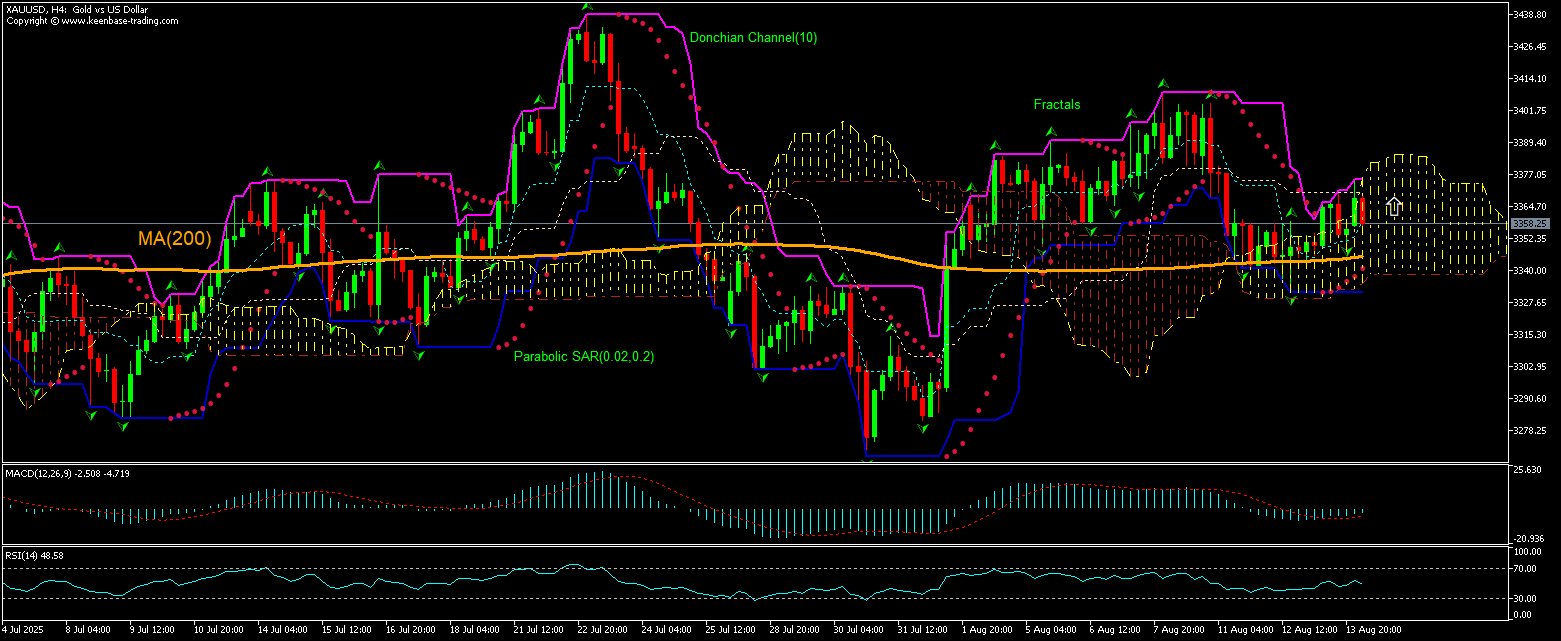This screenshot has height=641, width=1561.
Task: Click the fractal arrow above the highest peak
Action: point(587,7)
